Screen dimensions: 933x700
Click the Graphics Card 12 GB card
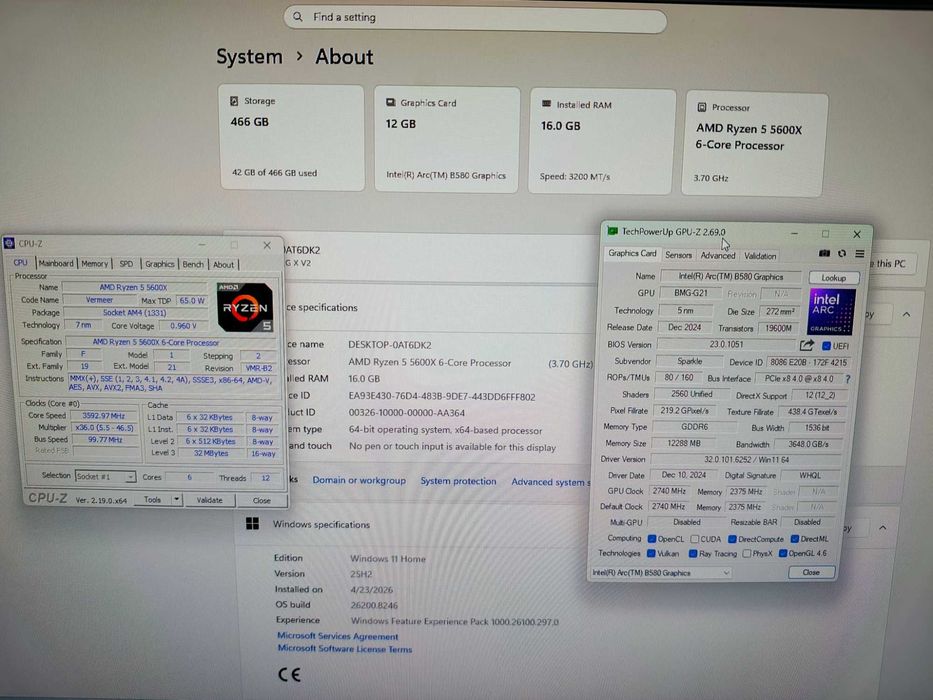pyautogui.click(x=447, y=139)
